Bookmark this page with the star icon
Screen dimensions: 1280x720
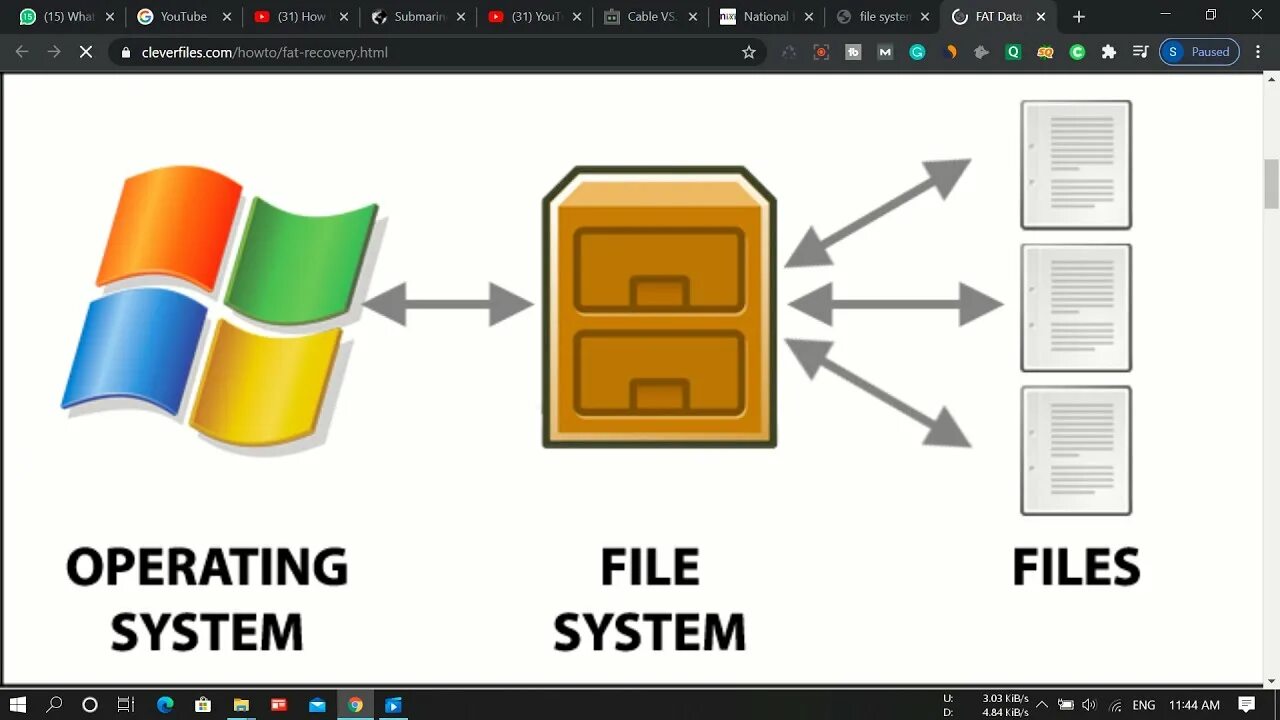click(749, 52)
